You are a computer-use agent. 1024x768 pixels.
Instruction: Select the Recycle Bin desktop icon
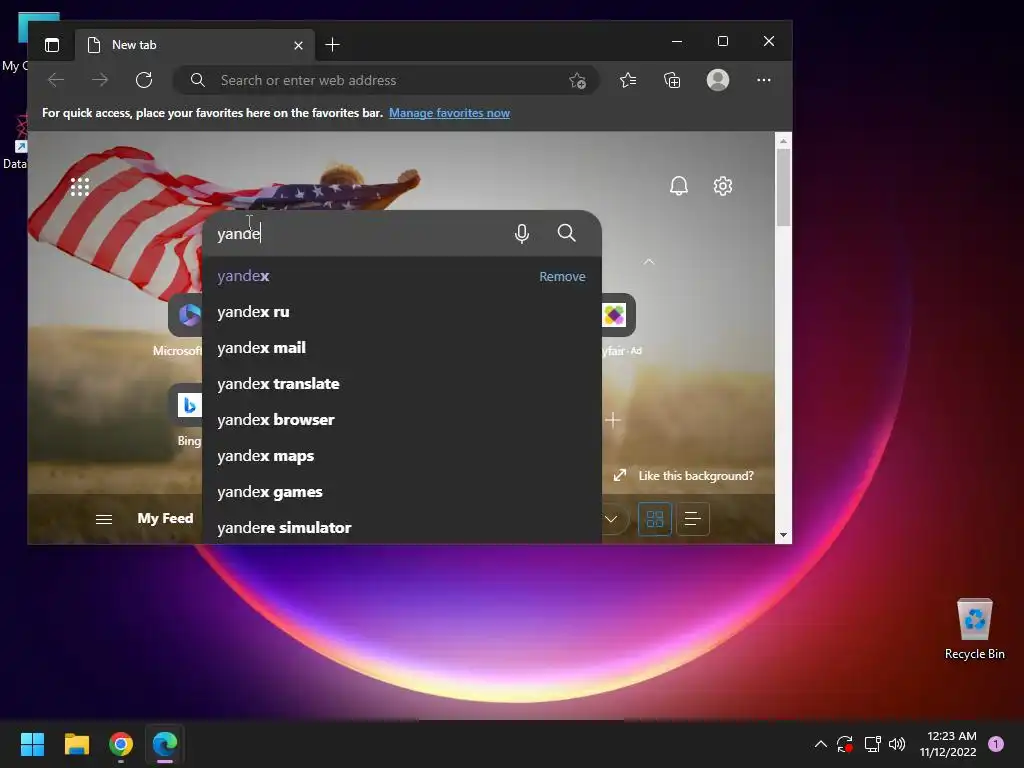[974, 629]
